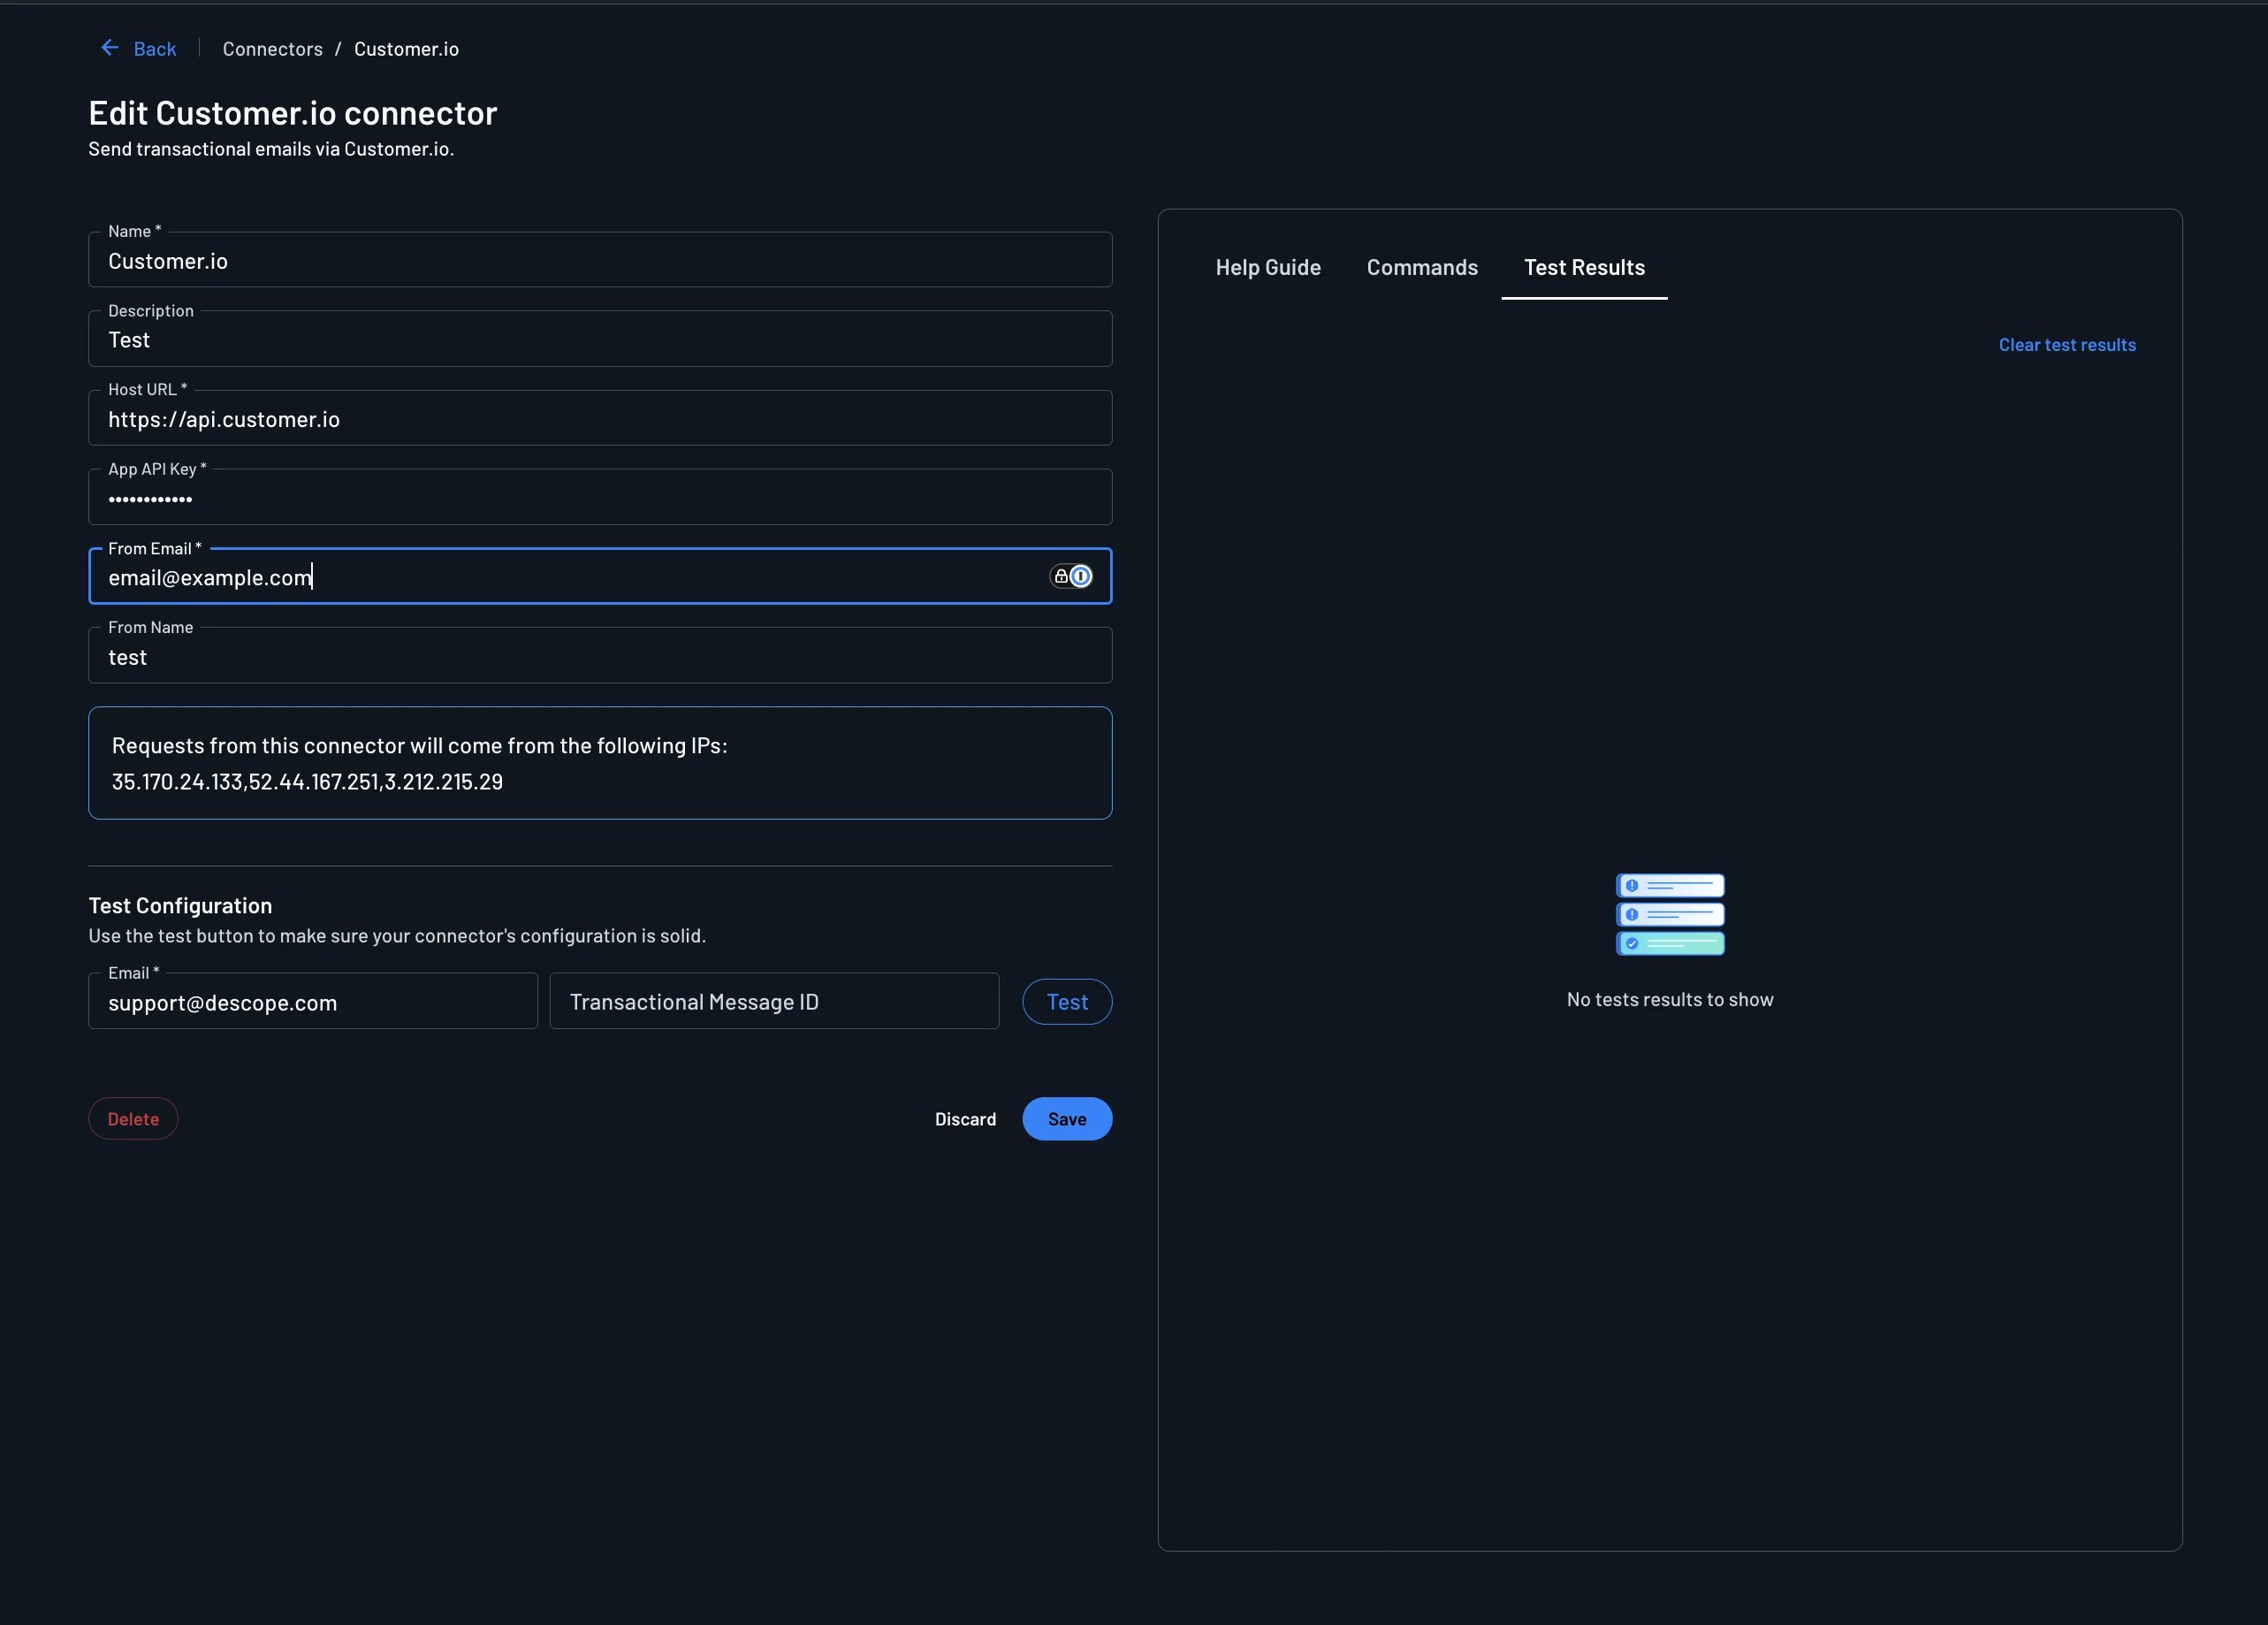This screenshot has height=1625, width=2268.
Task: Focus the Name input field
Action: pyautogui.click(x=600, y=260)
